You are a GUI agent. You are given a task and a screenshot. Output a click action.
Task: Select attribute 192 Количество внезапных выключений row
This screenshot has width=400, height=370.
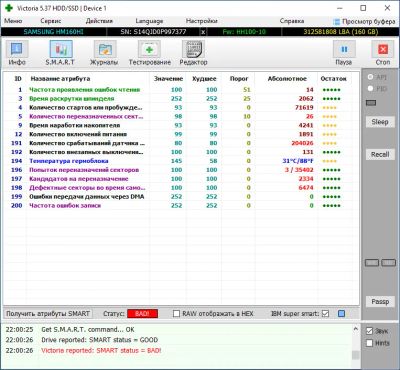181,152
